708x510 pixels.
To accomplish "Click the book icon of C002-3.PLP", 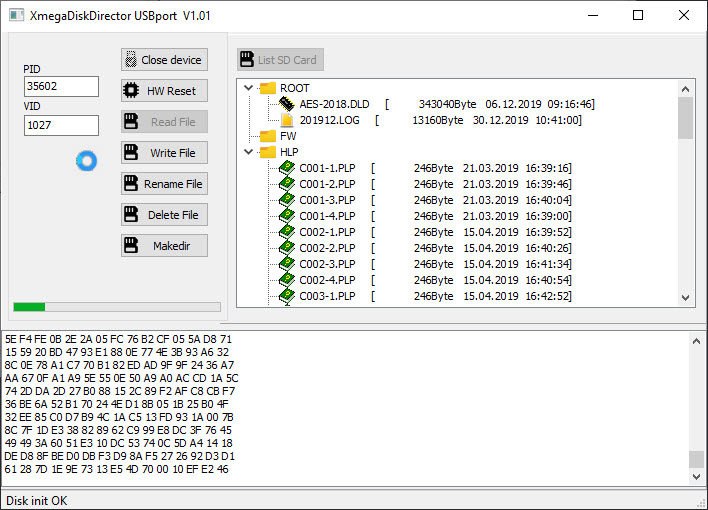I will click(x=287, y=264).
